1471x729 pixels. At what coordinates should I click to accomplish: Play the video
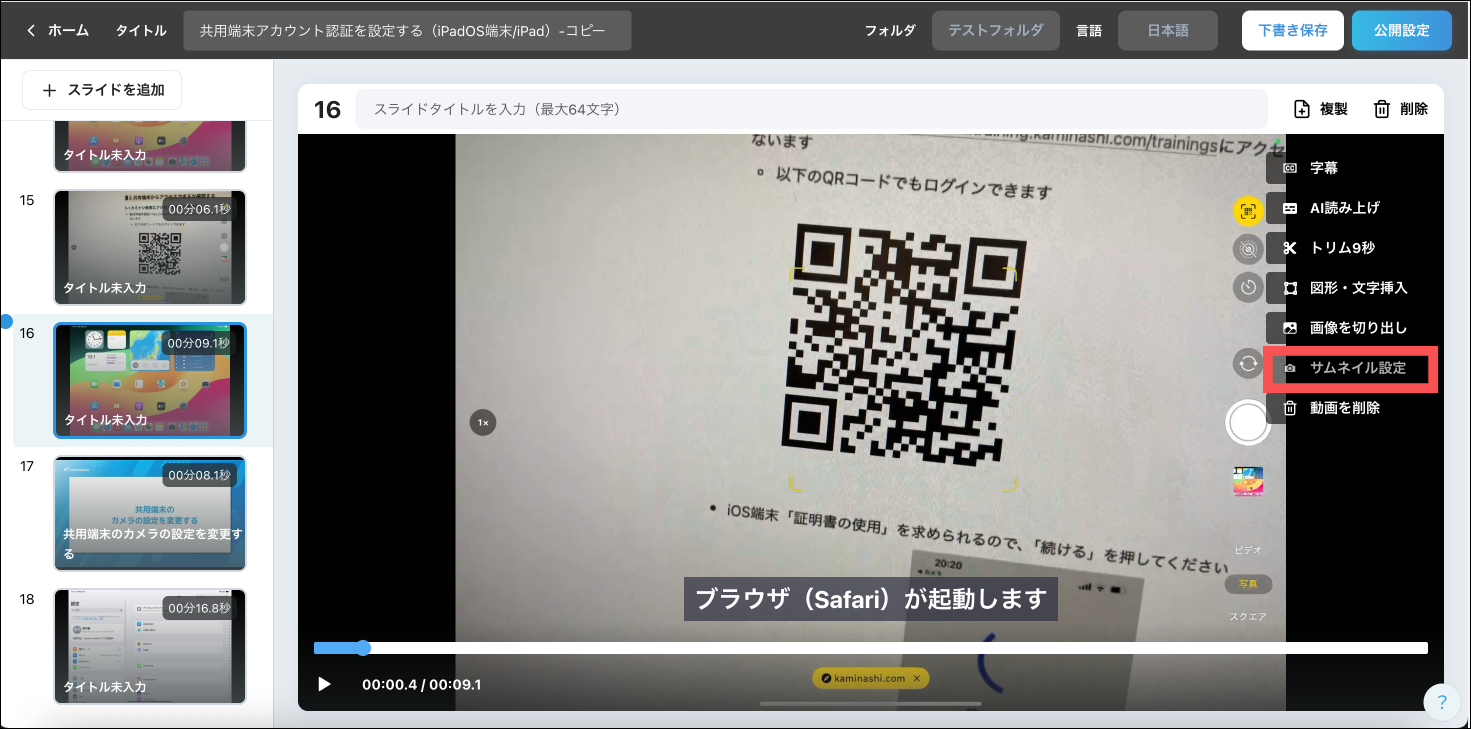[x=324, y=684]
